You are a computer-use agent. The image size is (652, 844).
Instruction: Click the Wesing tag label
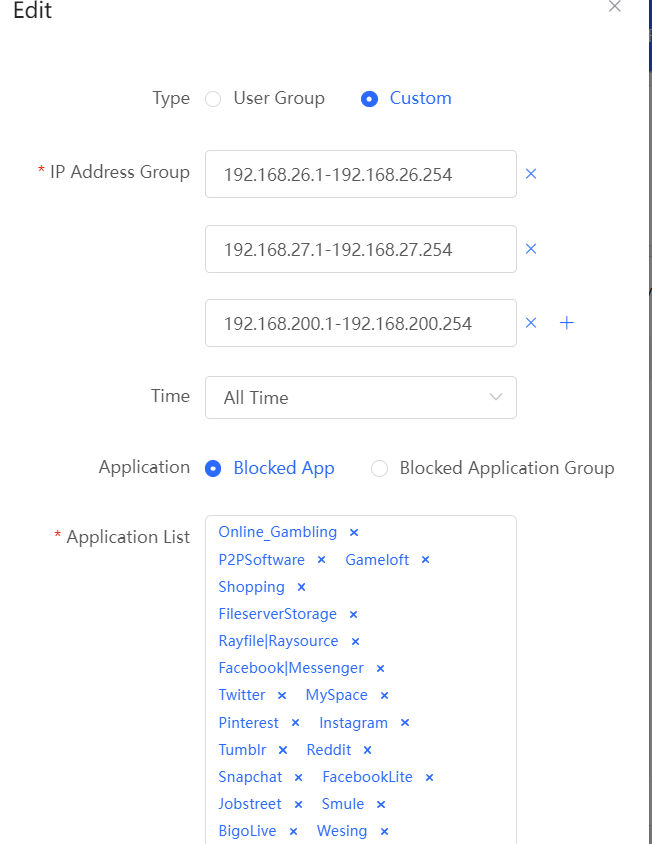point(342,831)
